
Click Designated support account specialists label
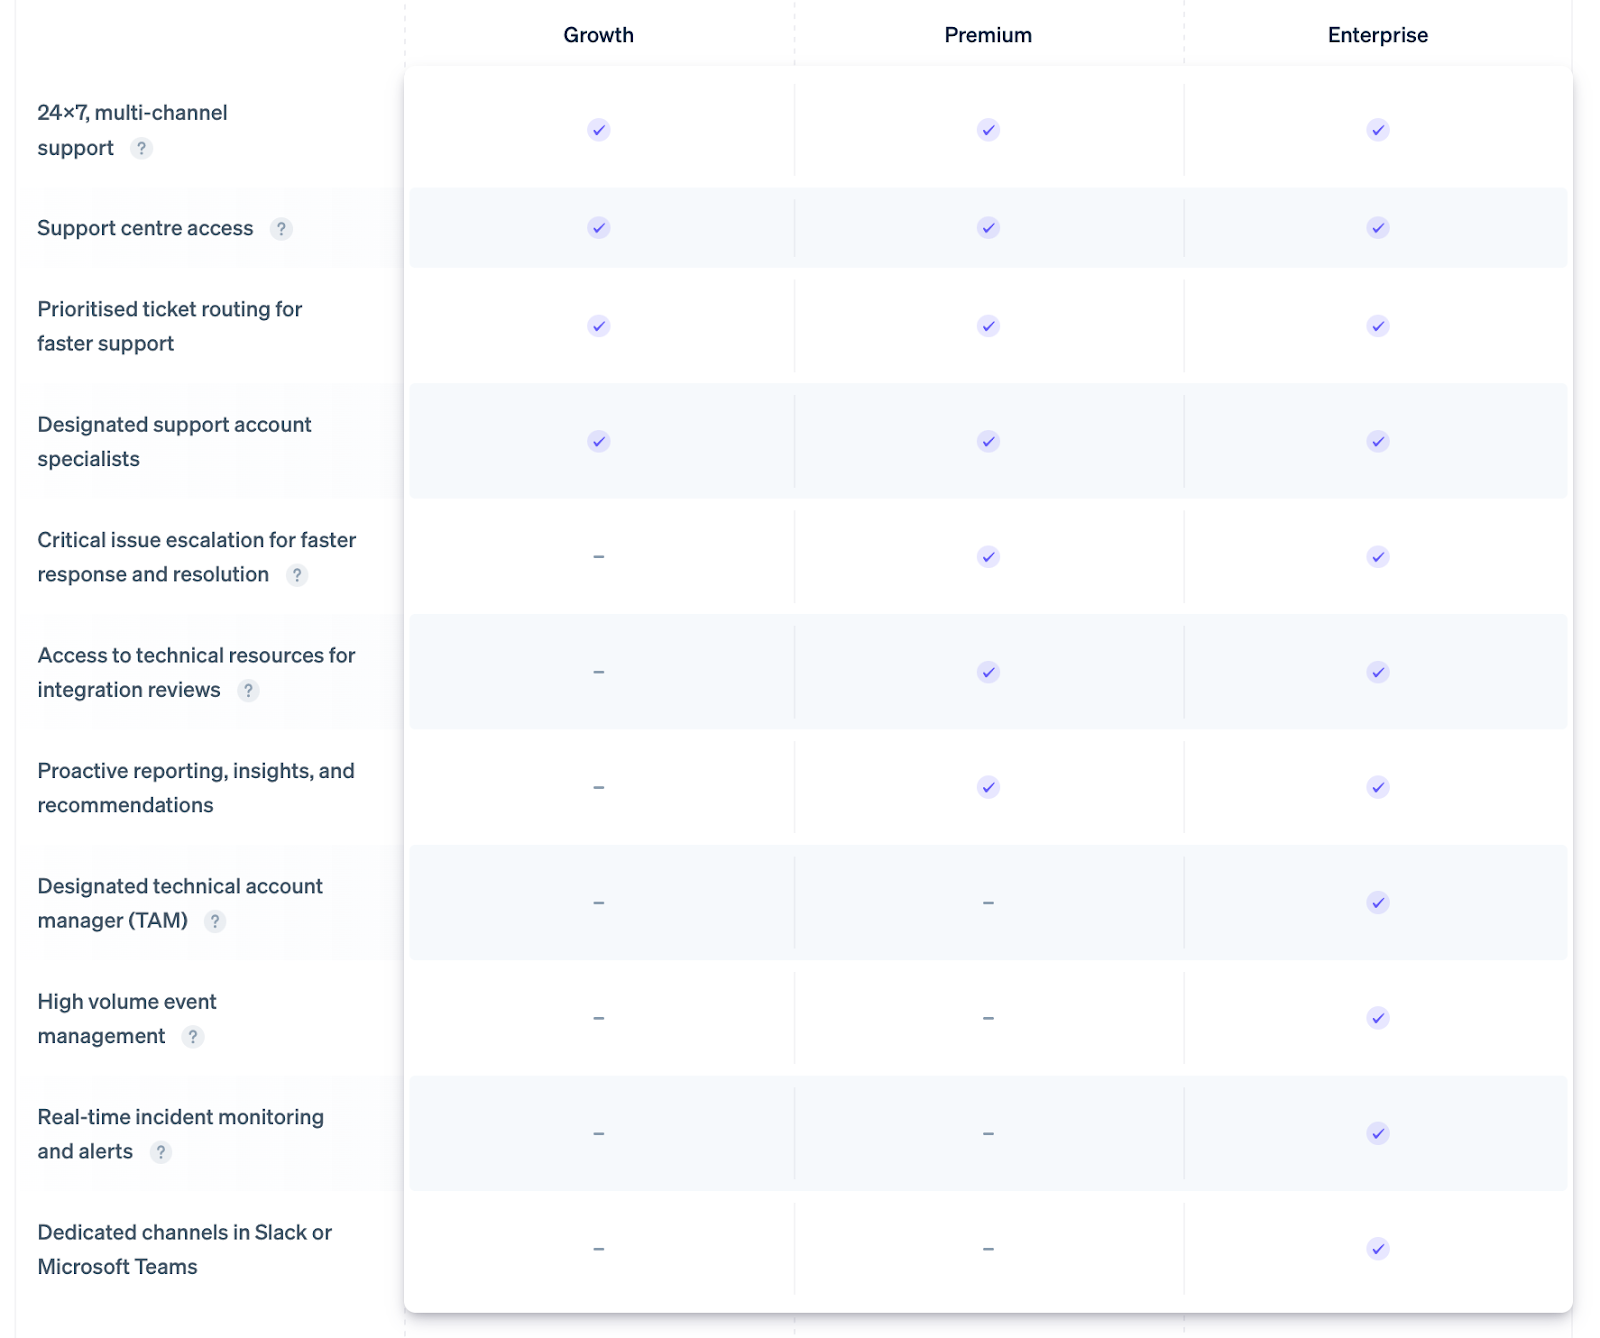[x=174, y=442]
